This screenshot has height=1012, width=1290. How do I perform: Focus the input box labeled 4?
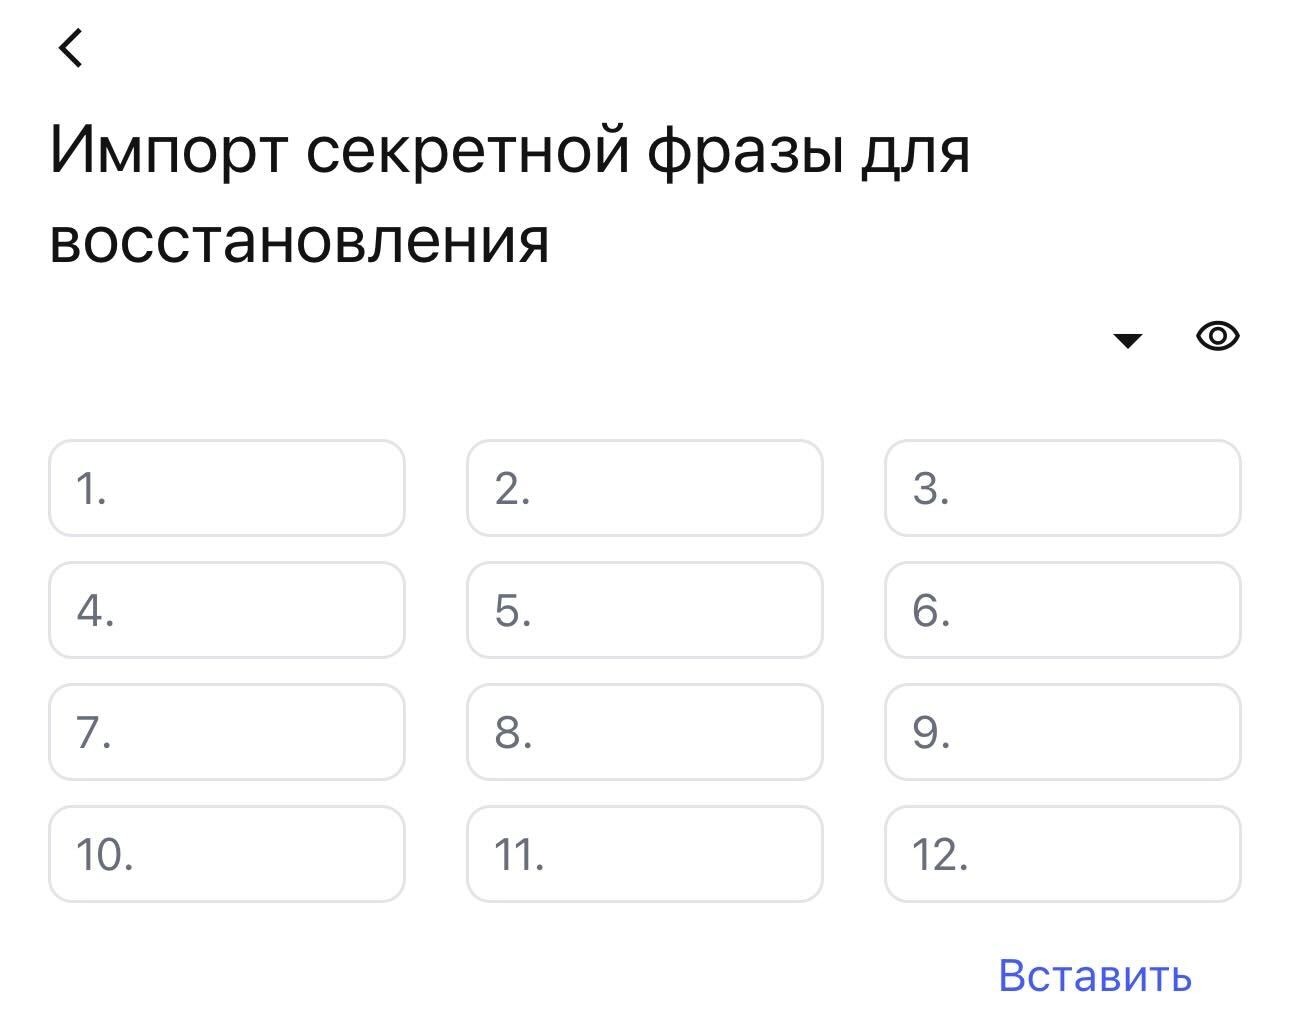tap(227, 610)
